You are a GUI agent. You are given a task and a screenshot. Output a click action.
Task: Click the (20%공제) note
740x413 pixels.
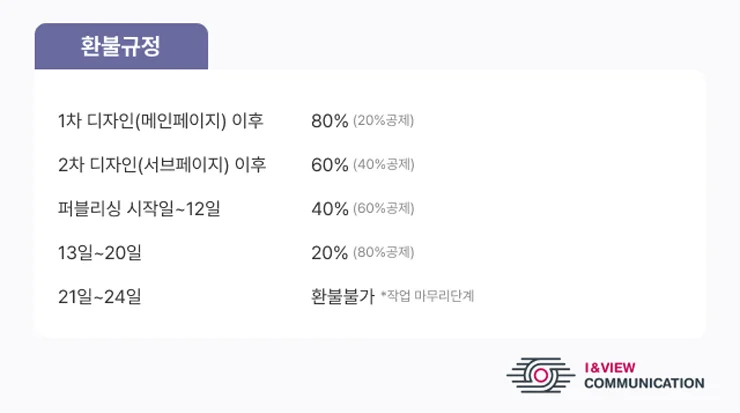(x=384, y=120)
